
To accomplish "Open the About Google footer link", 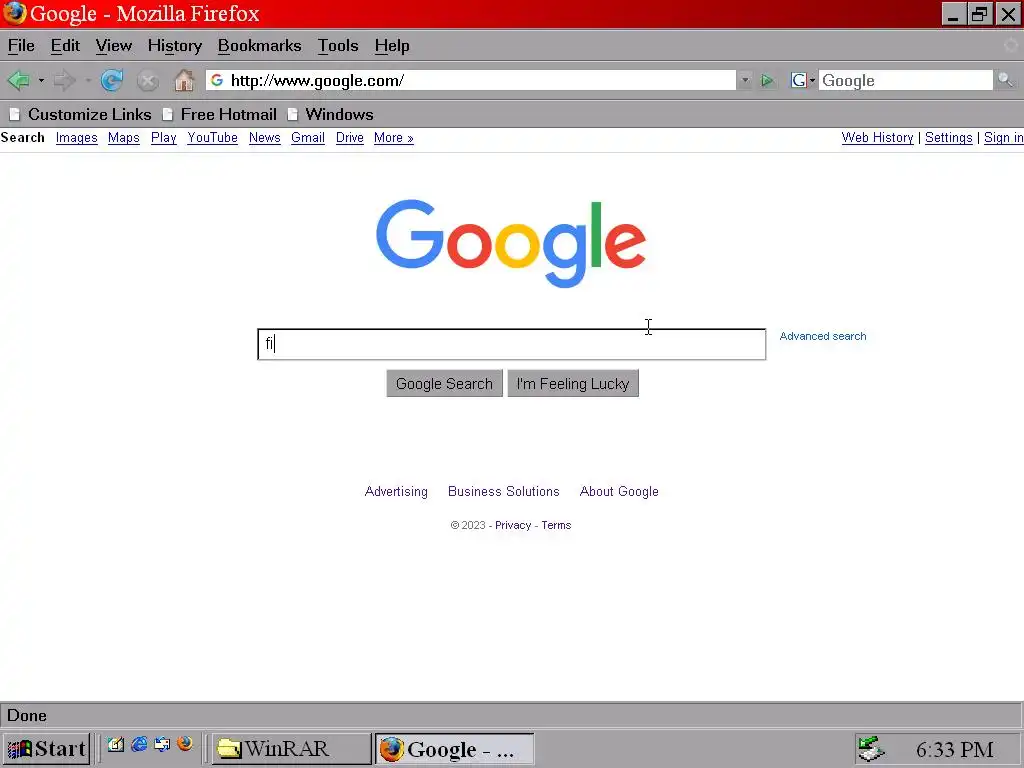I will (x=619, y=491).
